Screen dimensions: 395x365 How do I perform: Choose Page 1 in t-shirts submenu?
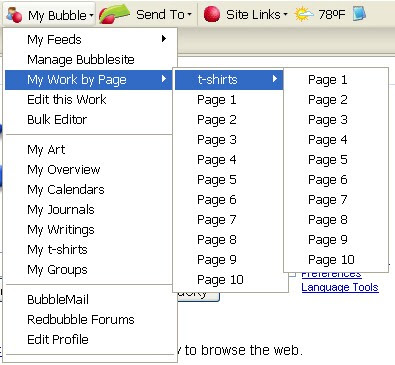tap(336, 80)
